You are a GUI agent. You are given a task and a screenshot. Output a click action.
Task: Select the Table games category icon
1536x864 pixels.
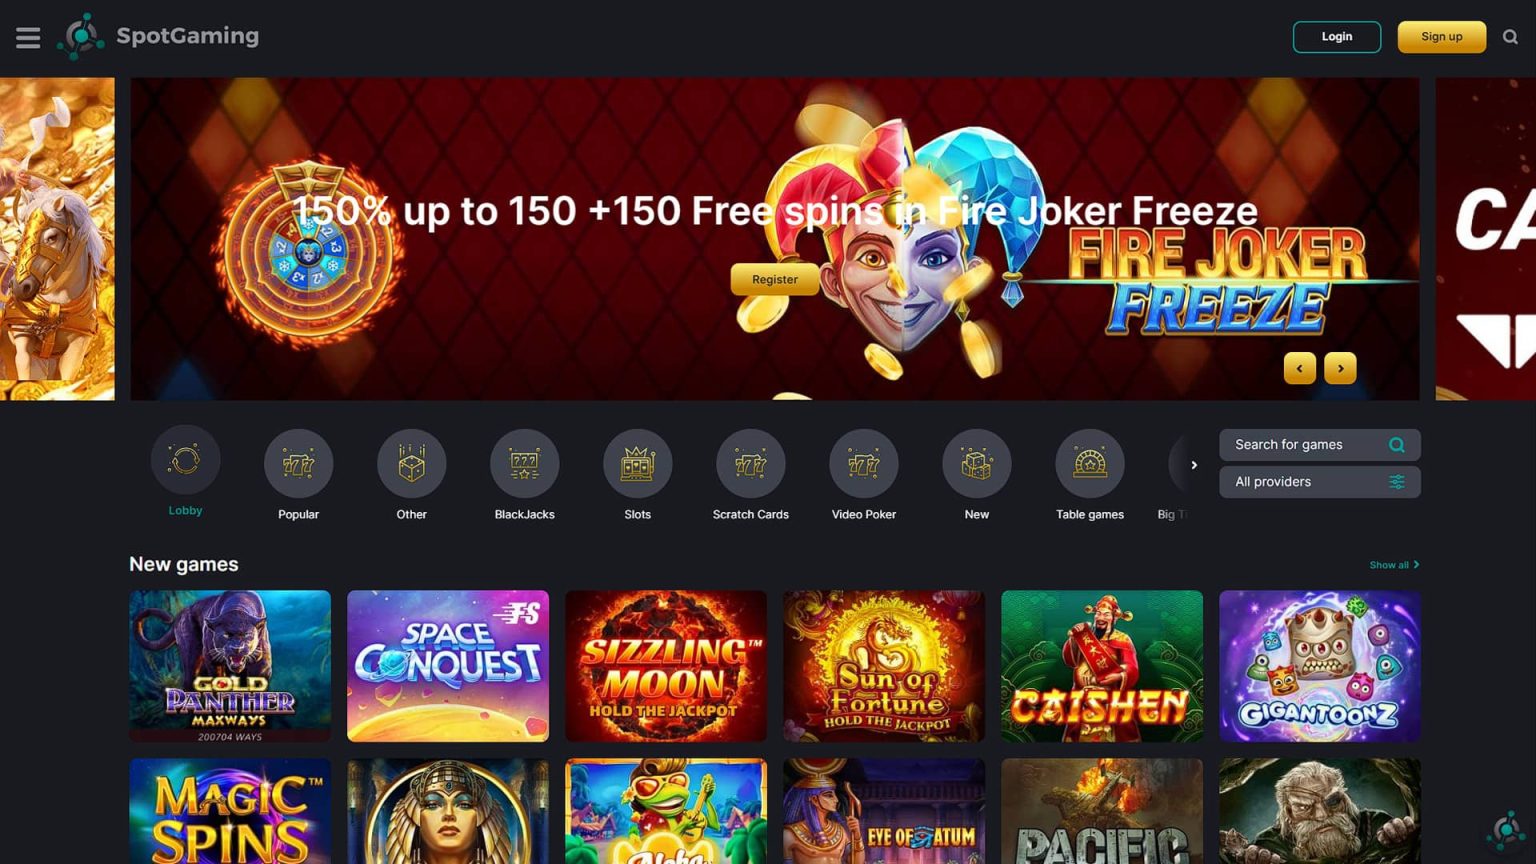(1089, 464)
